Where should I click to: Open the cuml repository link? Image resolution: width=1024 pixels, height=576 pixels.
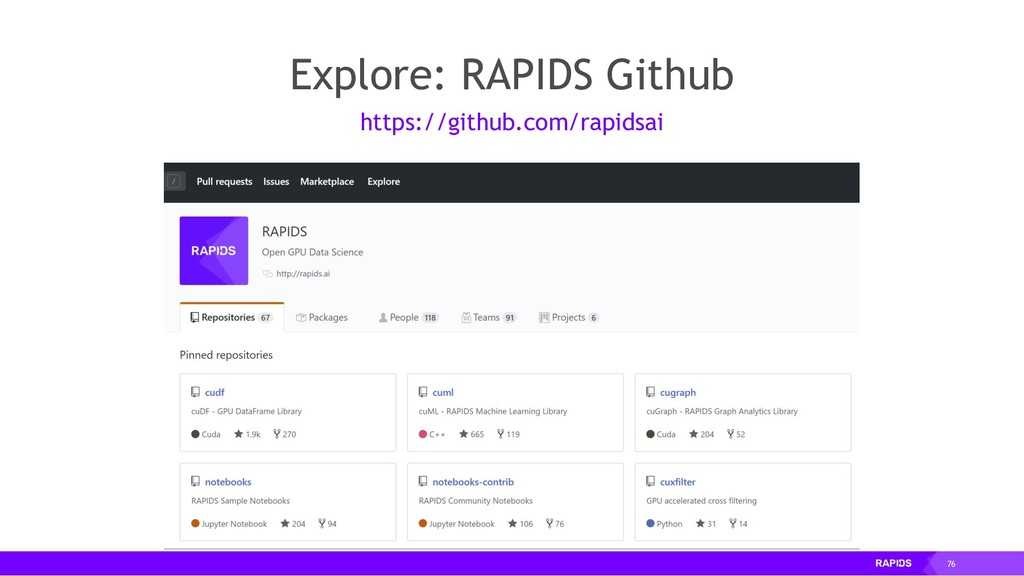click(x=443, y=392)
